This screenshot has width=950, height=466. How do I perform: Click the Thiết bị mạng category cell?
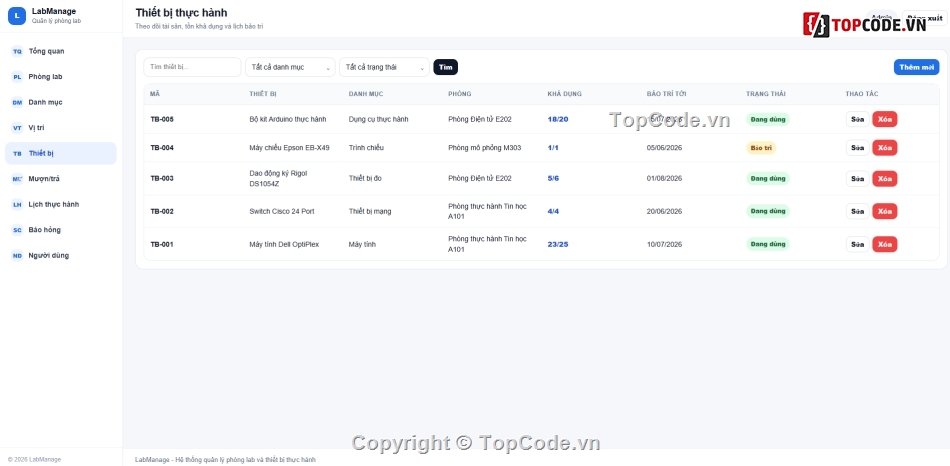click(370, 211)
